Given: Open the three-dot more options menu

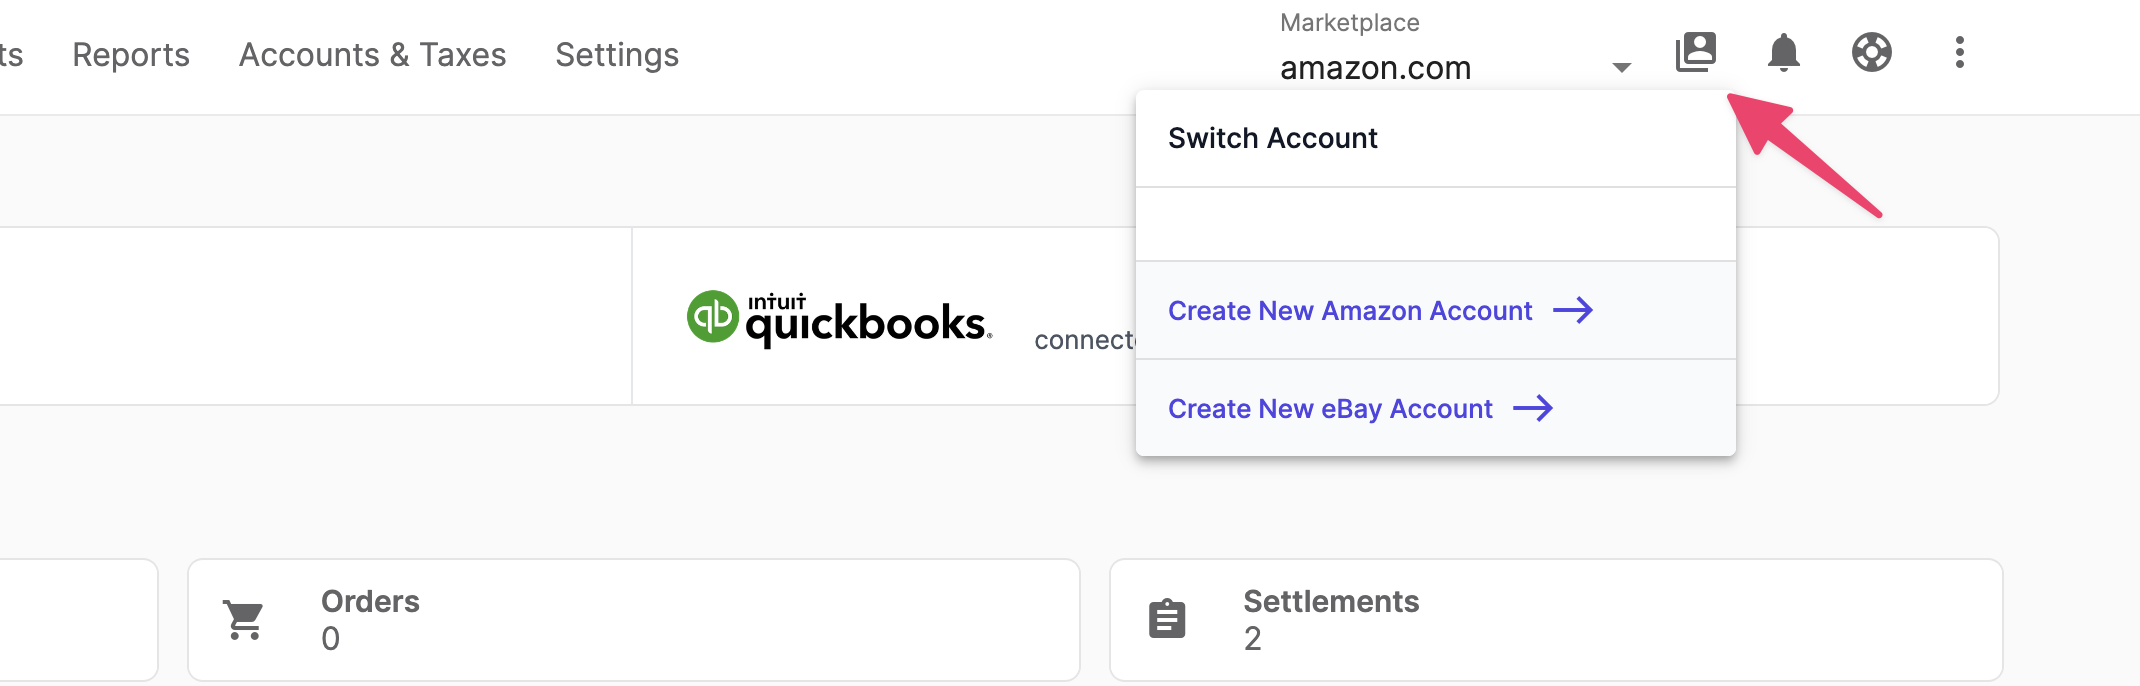Looking at the screenshot, I should click(x=1960, y=52).
